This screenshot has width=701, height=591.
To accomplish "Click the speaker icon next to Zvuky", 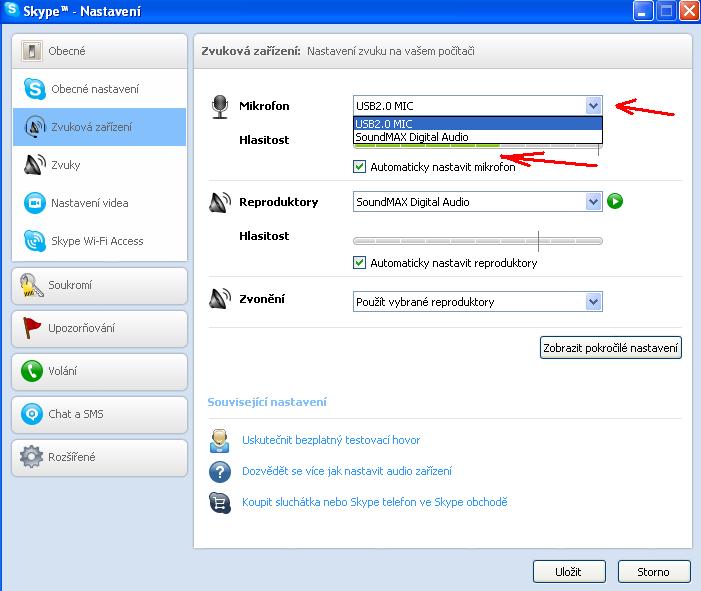I will tap(34, 165).
